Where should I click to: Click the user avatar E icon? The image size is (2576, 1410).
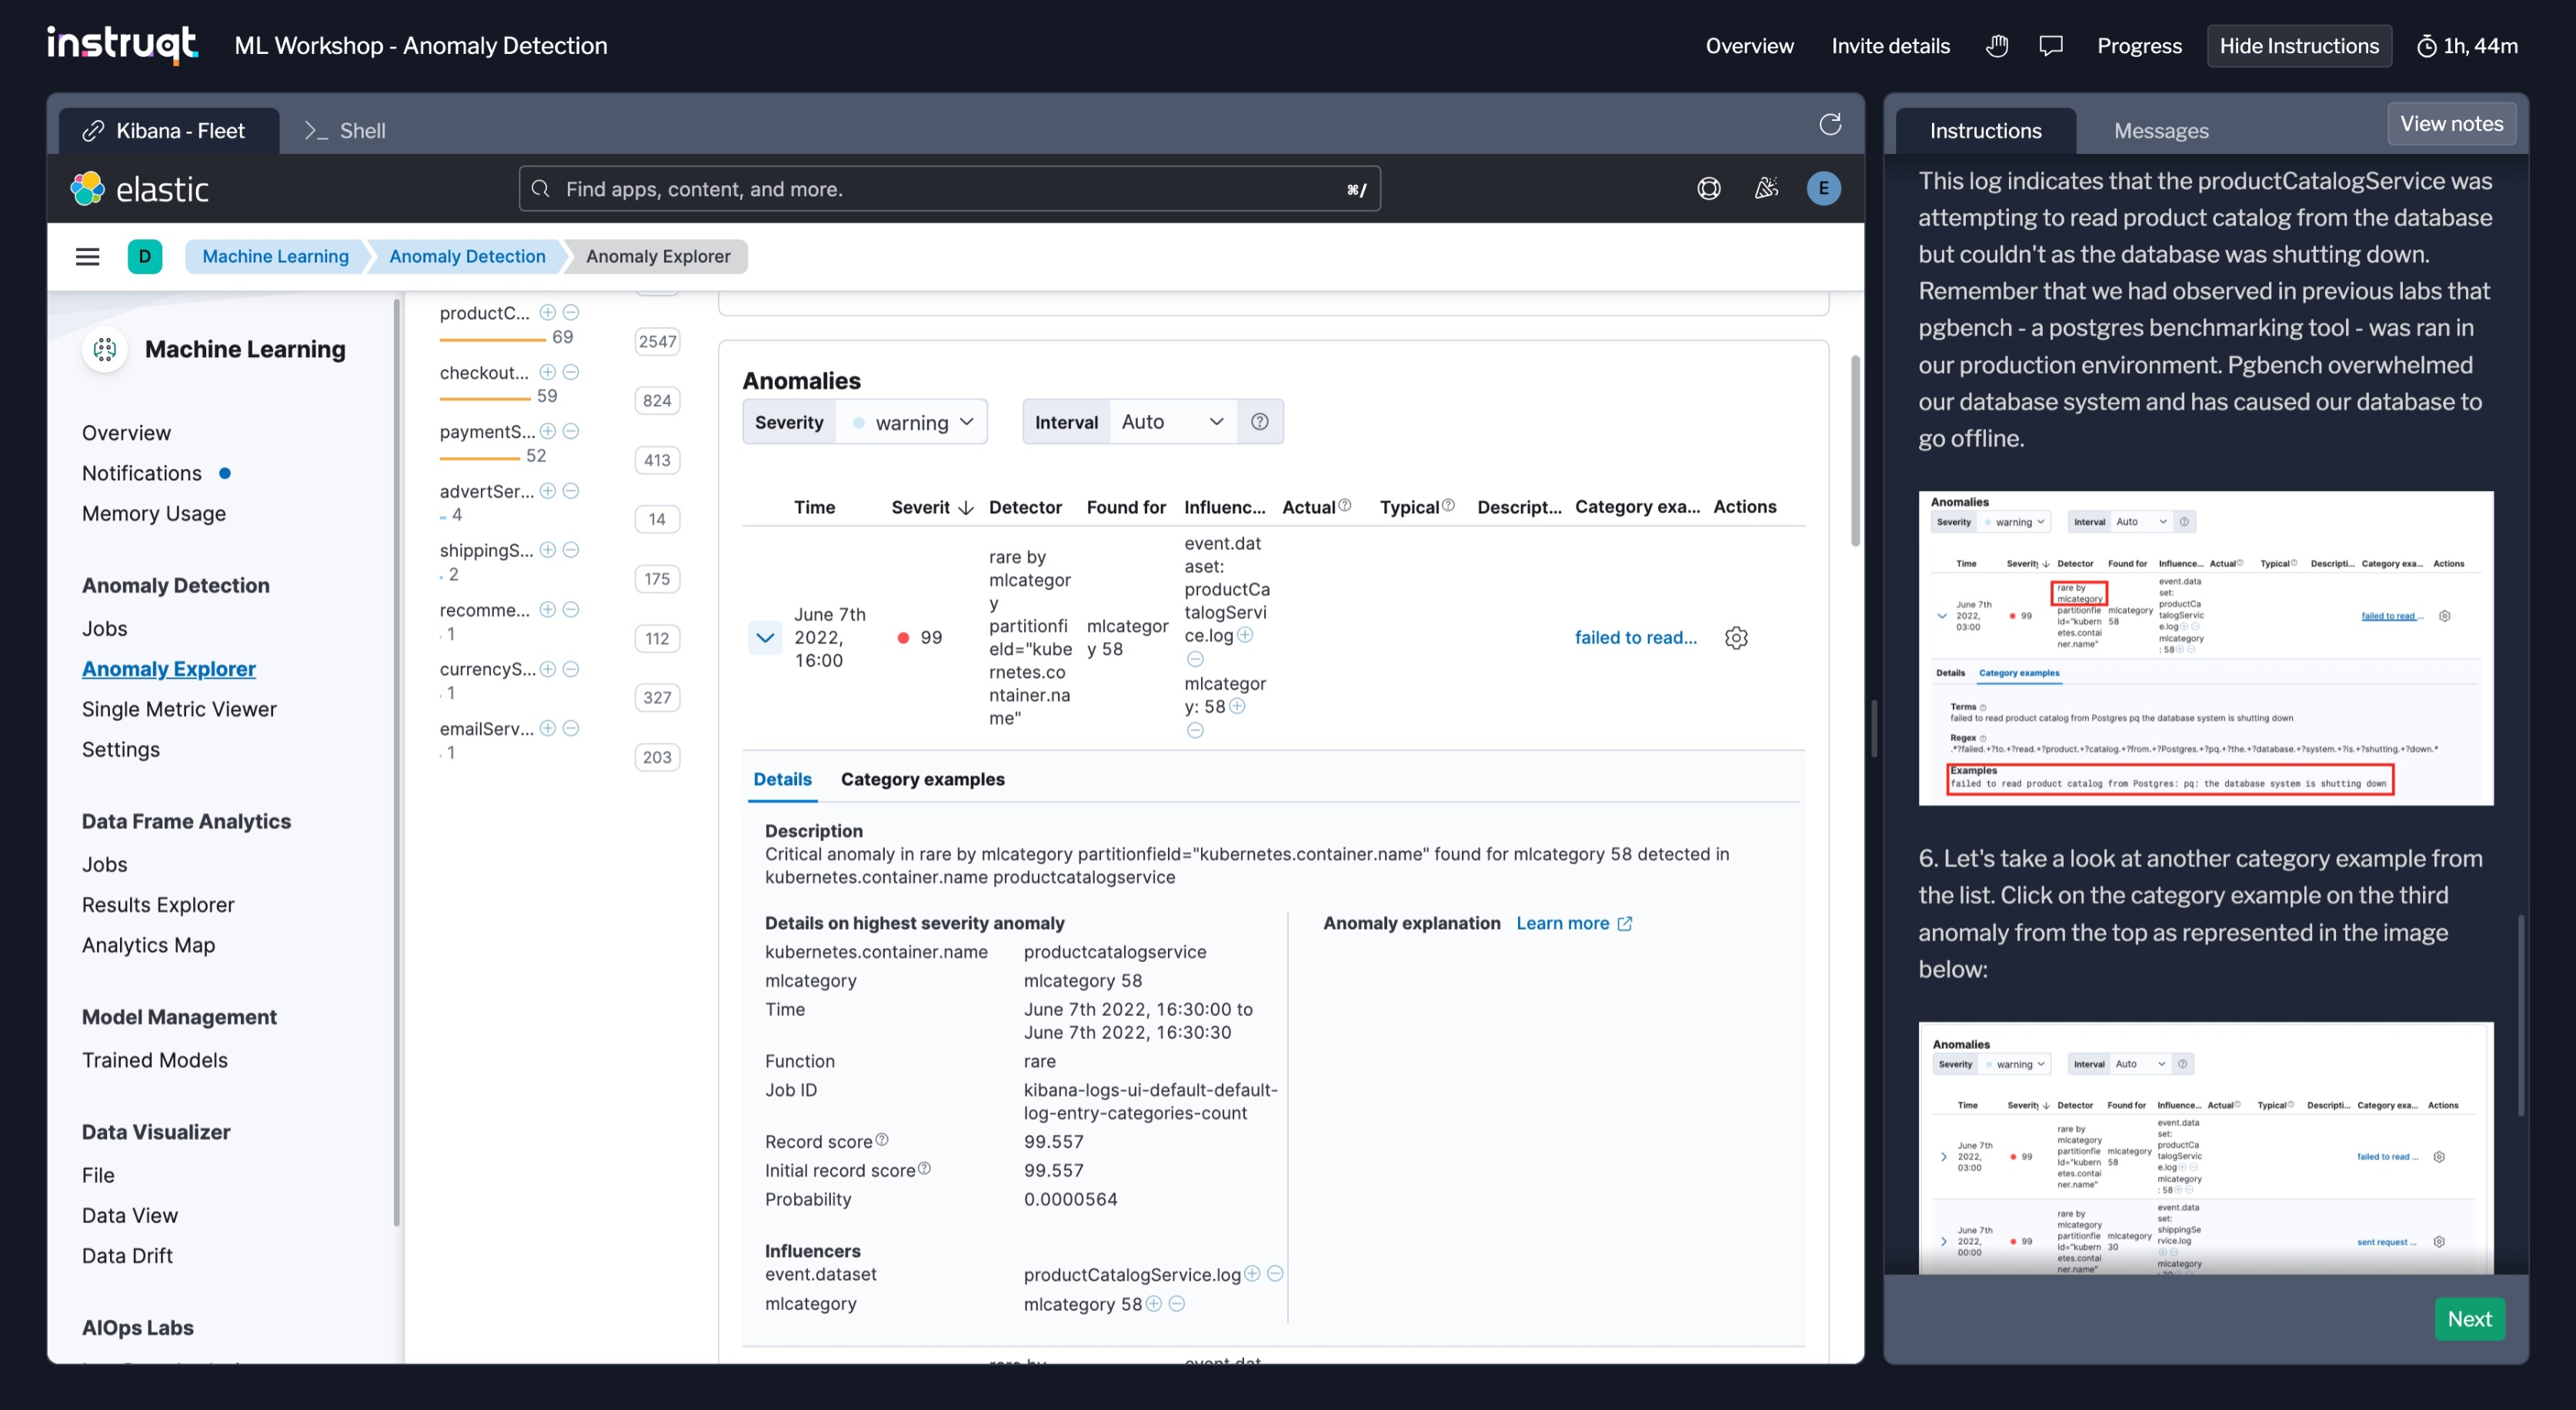coord(1823,188)
